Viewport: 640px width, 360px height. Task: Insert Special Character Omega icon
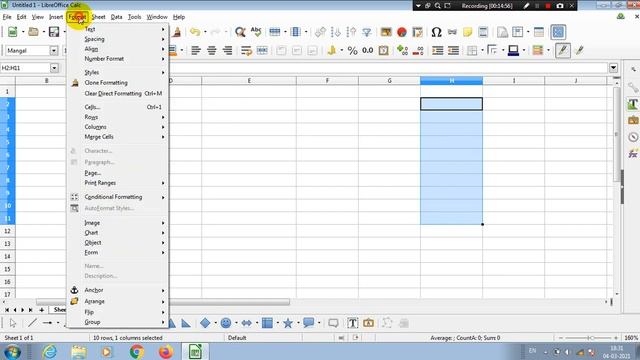(436, 32)
